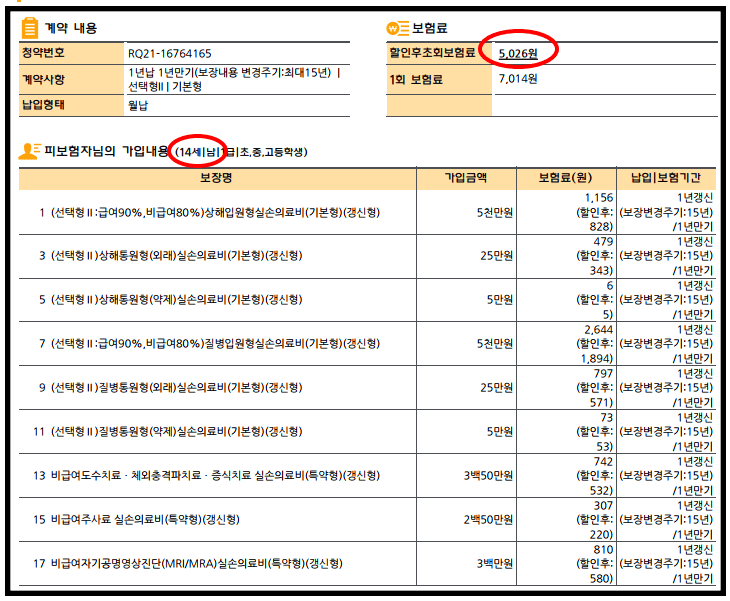Viewport: 730px width, 601px height.
Task: Click the 가입금액 column header
Action: click(x=466, y=178)
